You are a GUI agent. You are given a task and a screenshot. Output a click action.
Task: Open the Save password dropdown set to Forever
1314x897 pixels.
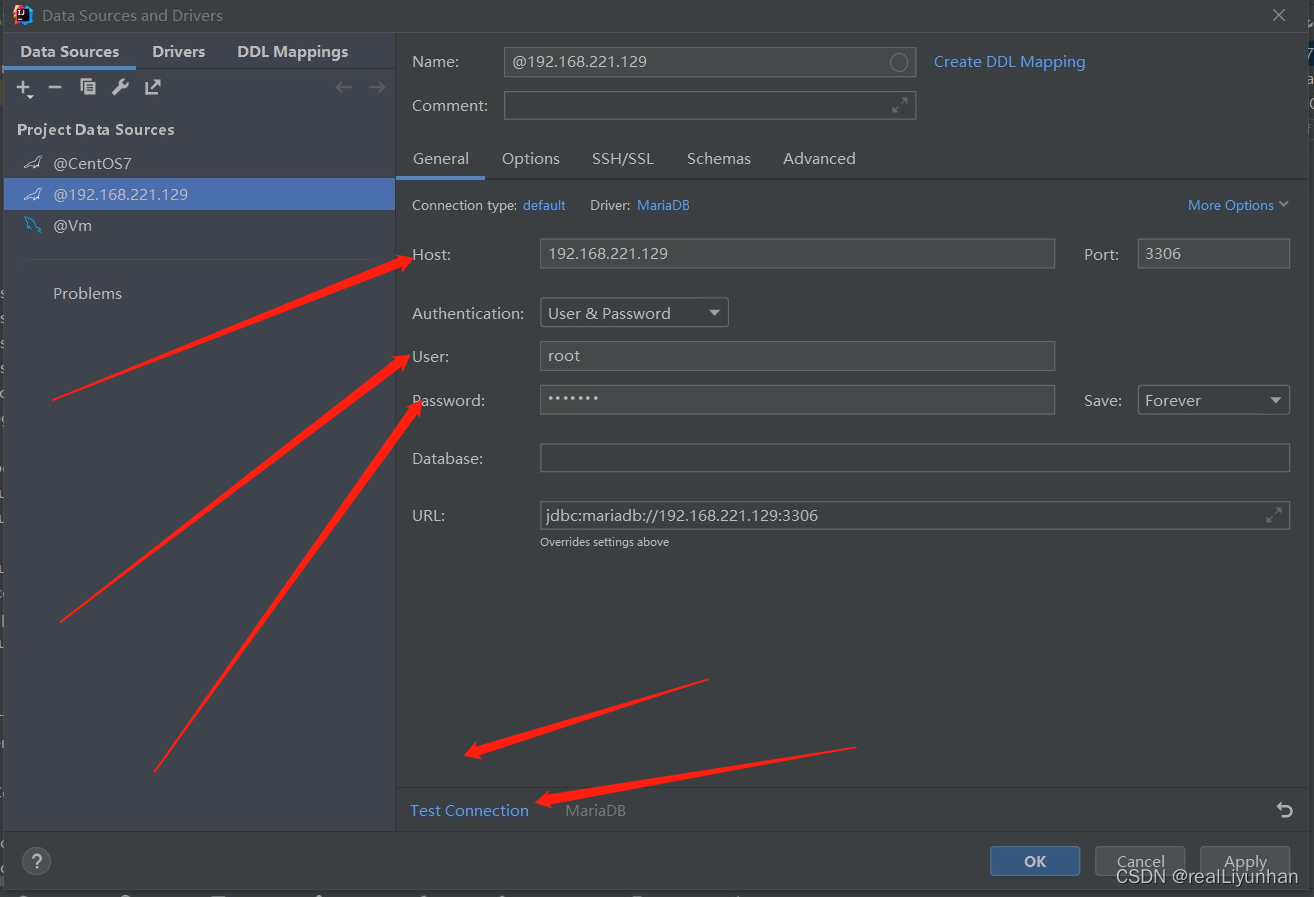click(x=1214, y=400)
